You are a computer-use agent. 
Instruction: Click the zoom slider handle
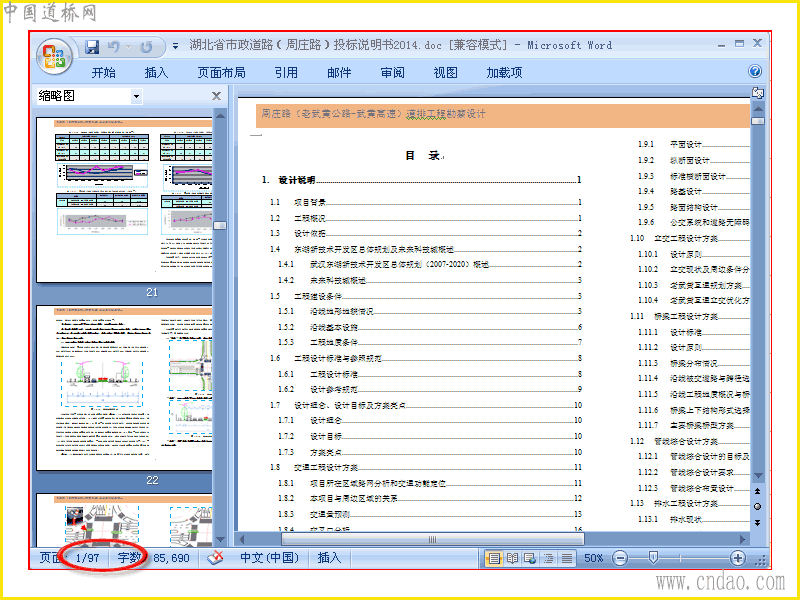coord(653,558)
